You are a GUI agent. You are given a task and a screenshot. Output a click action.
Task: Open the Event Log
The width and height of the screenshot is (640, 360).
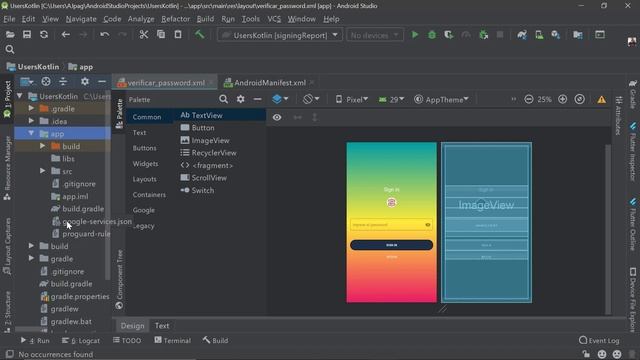(599, 340)
